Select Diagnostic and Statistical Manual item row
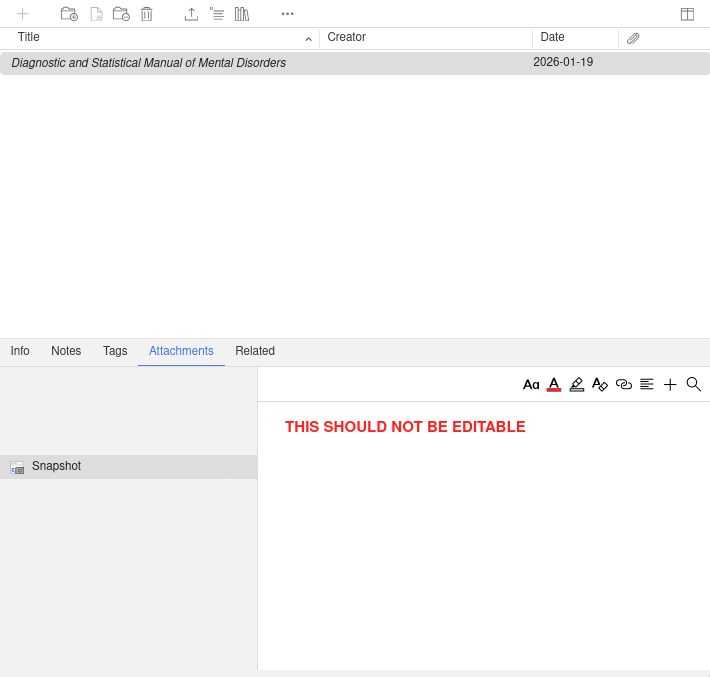This screenshot has height=677, width=710. (x=355, y=63)
